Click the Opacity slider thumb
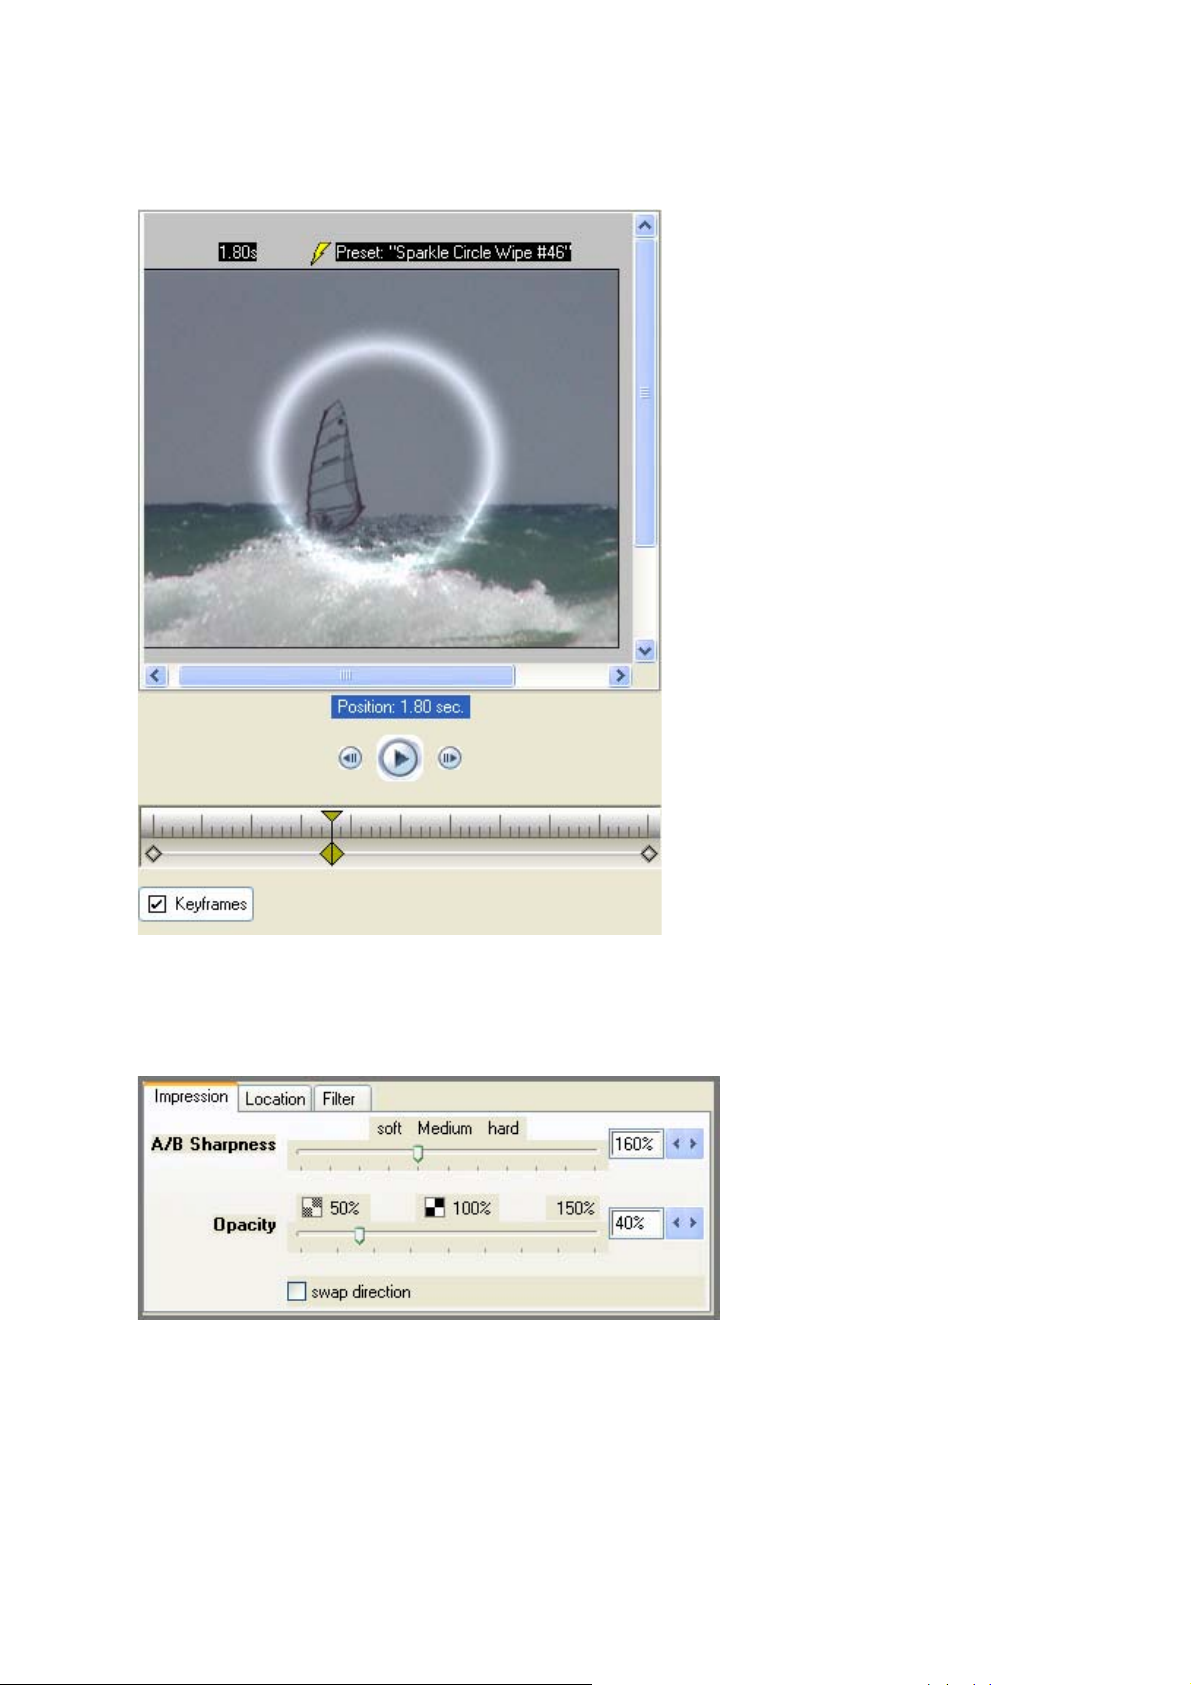The width and height of the screenshot is (1191, 1685). (x=359, y=1235)
